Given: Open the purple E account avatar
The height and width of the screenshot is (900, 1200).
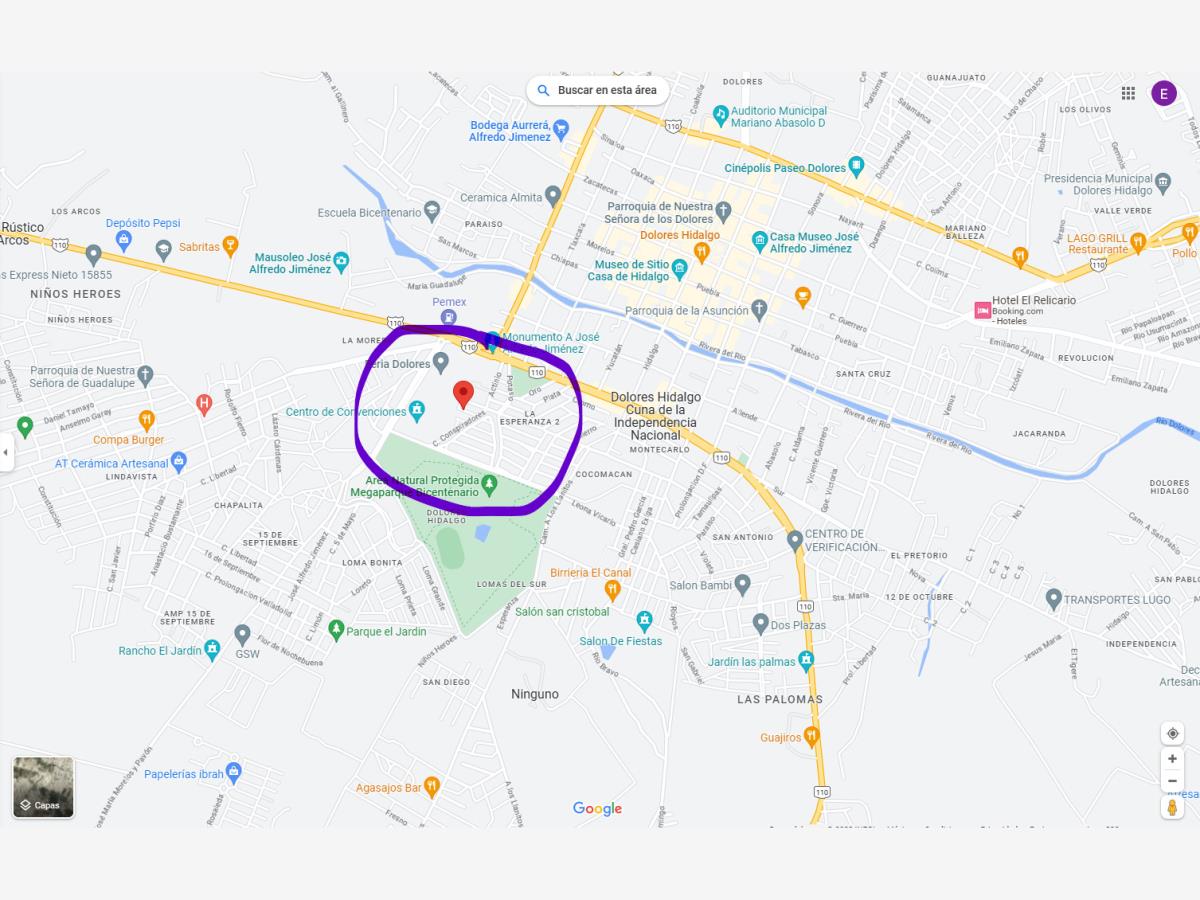Looking at the screenshot, I should pos(1163,93).
